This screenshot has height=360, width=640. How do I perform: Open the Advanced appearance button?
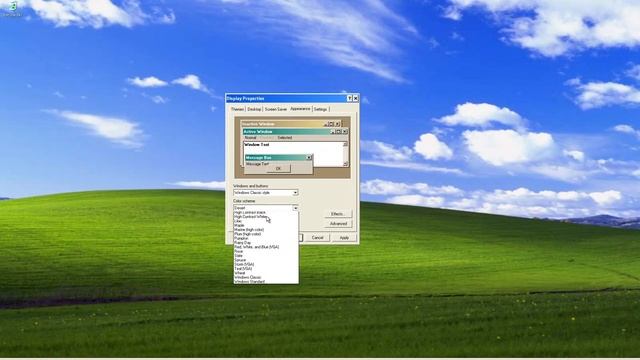pos(338,224)
